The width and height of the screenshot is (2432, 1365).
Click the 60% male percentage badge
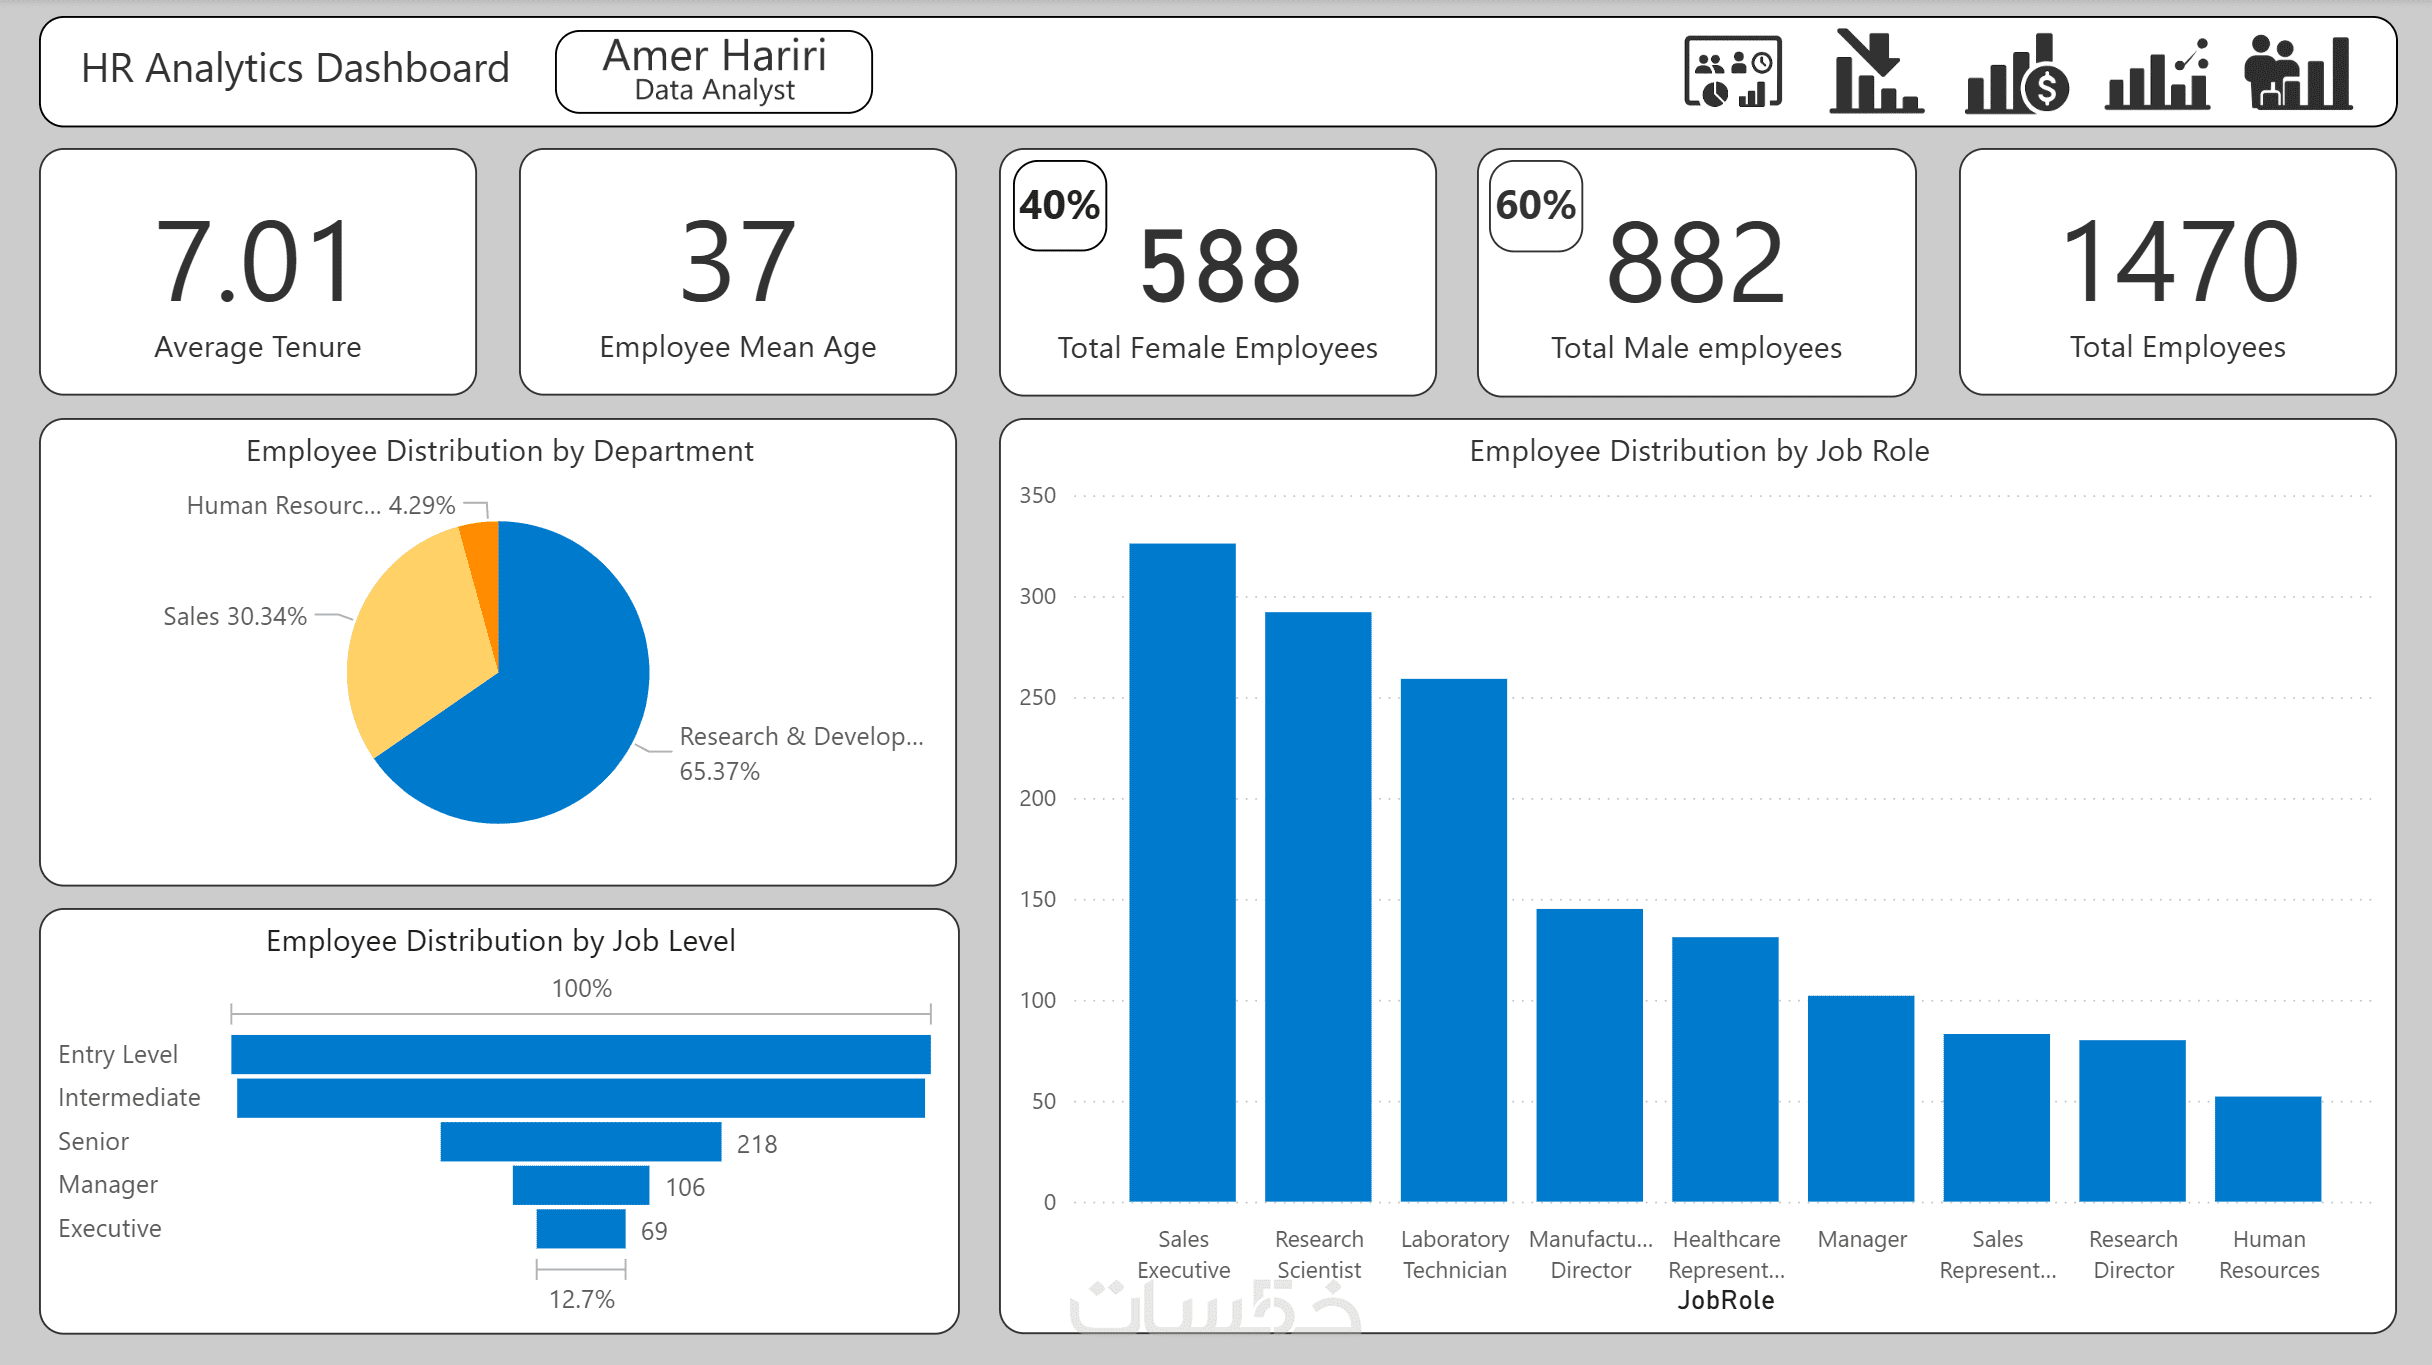[1535, 206]
